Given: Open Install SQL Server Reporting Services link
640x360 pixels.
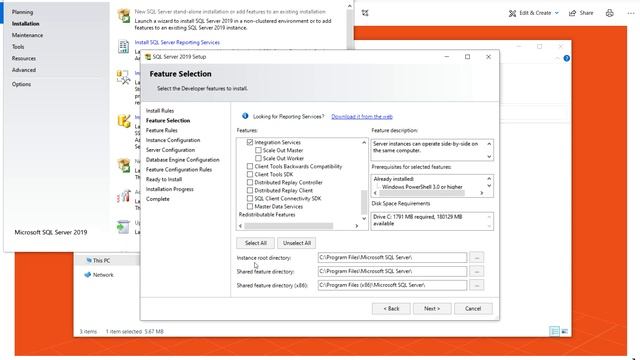Looking at the screenshot, I should 177,42.
